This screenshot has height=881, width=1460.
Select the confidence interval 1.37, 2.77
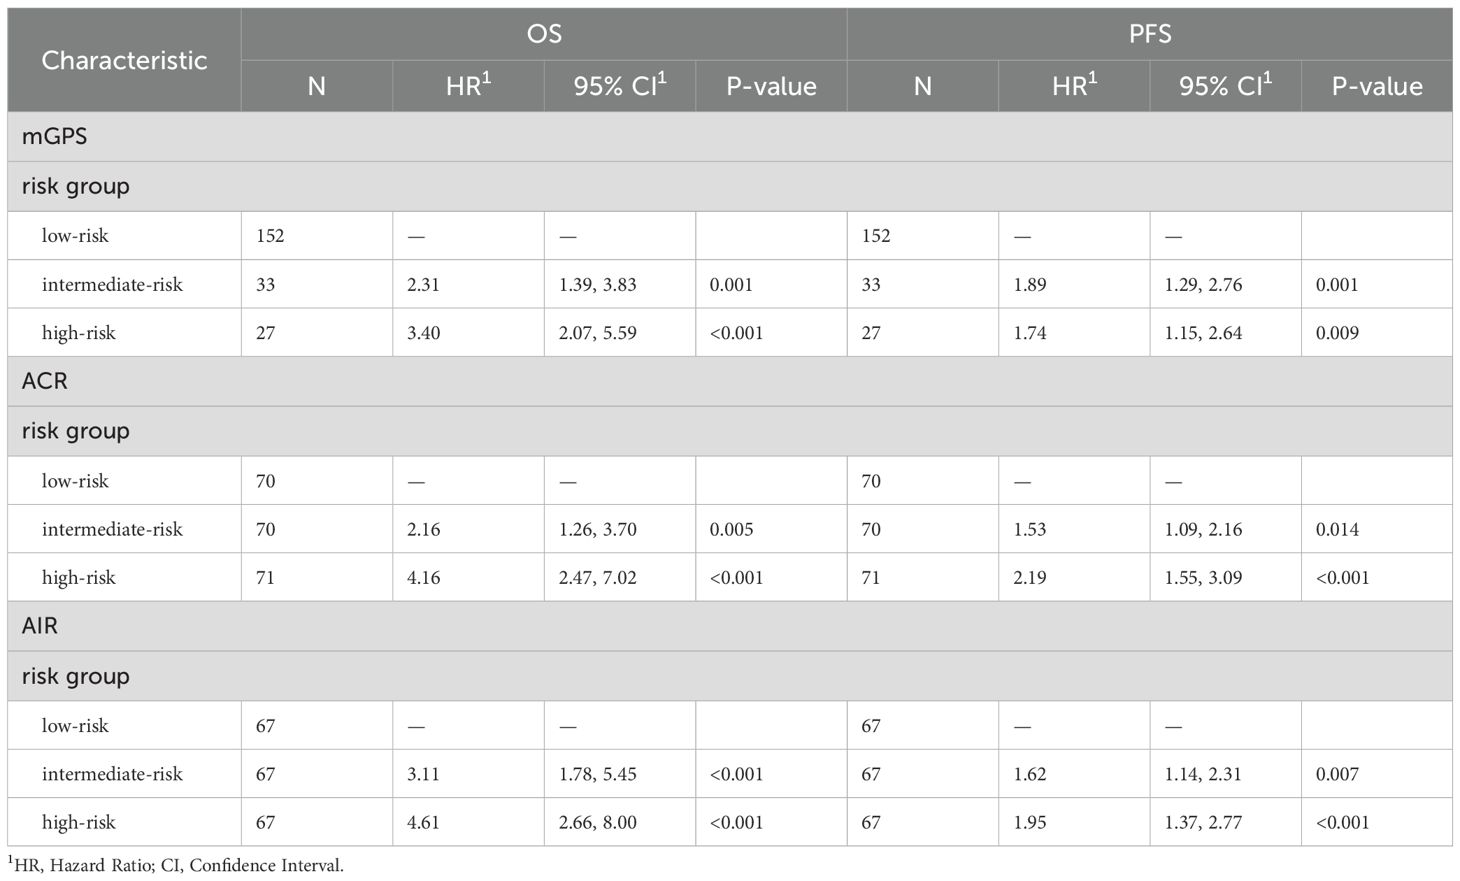tap(1203, 823)
